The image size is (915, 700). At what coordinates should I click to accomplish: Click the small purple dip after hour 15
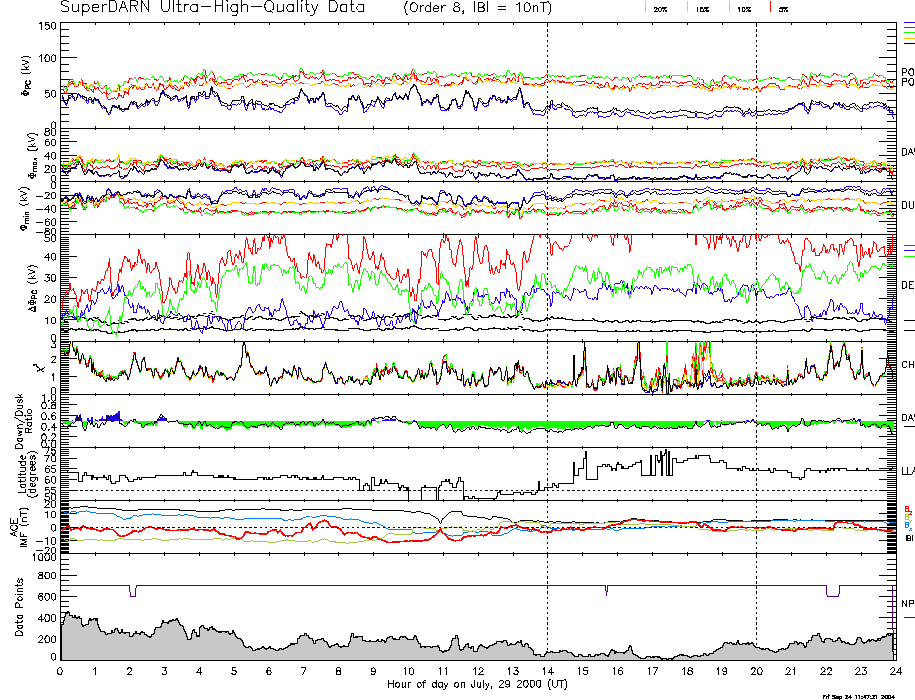(606, 590)
